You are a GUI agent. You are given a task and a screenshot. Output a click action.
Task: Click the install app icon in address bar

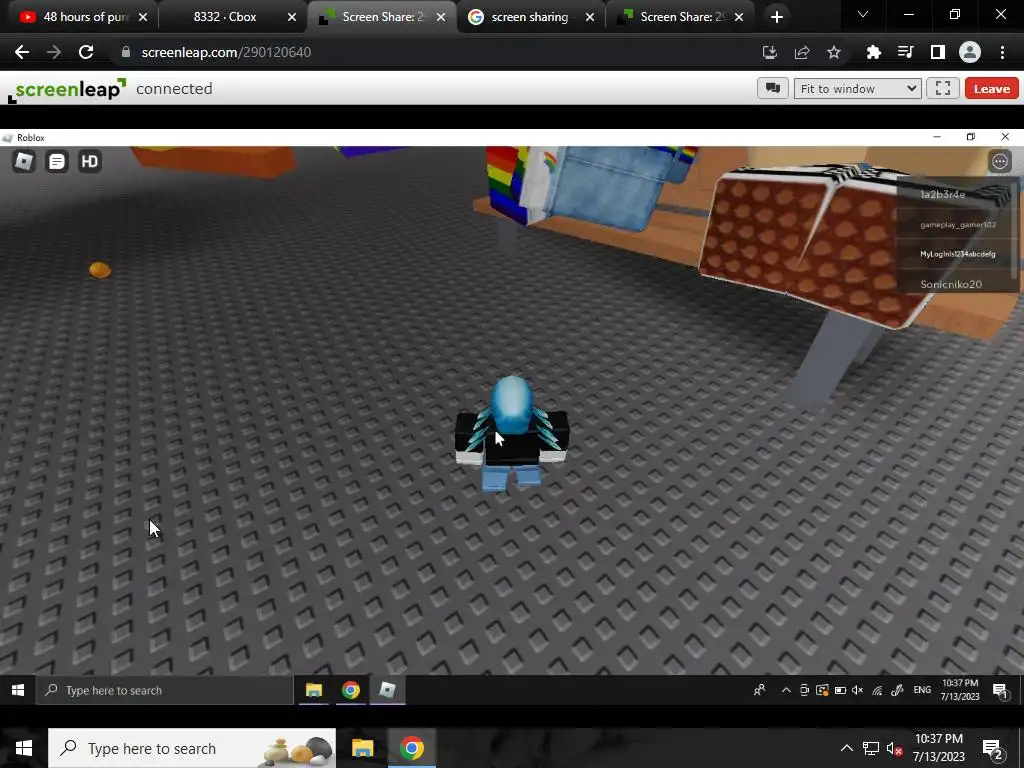pos(770,52)
